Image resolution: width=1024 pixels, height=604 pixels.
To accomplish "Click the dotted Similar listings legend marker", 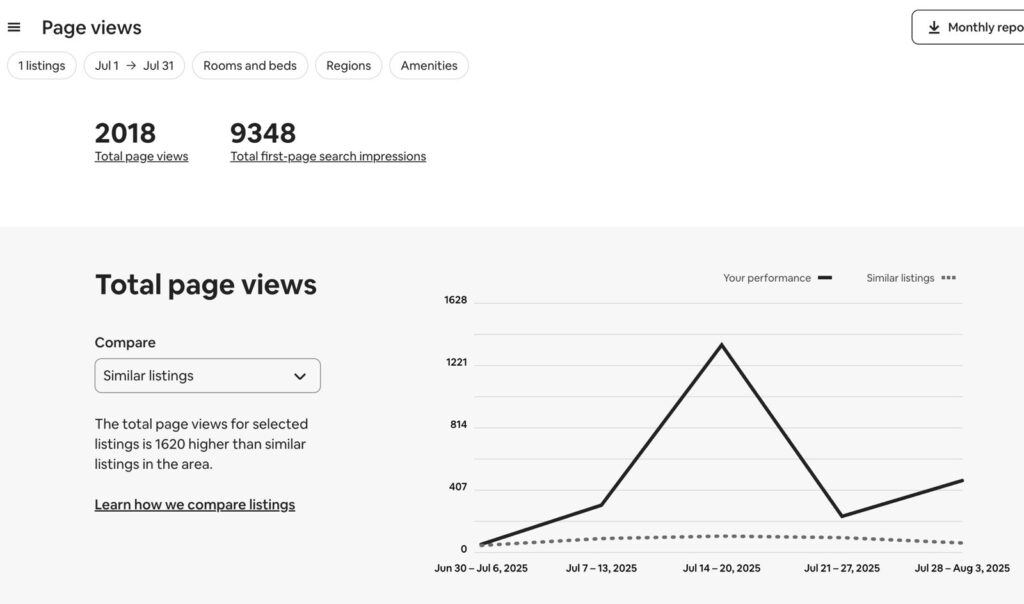I will [948, 278].
